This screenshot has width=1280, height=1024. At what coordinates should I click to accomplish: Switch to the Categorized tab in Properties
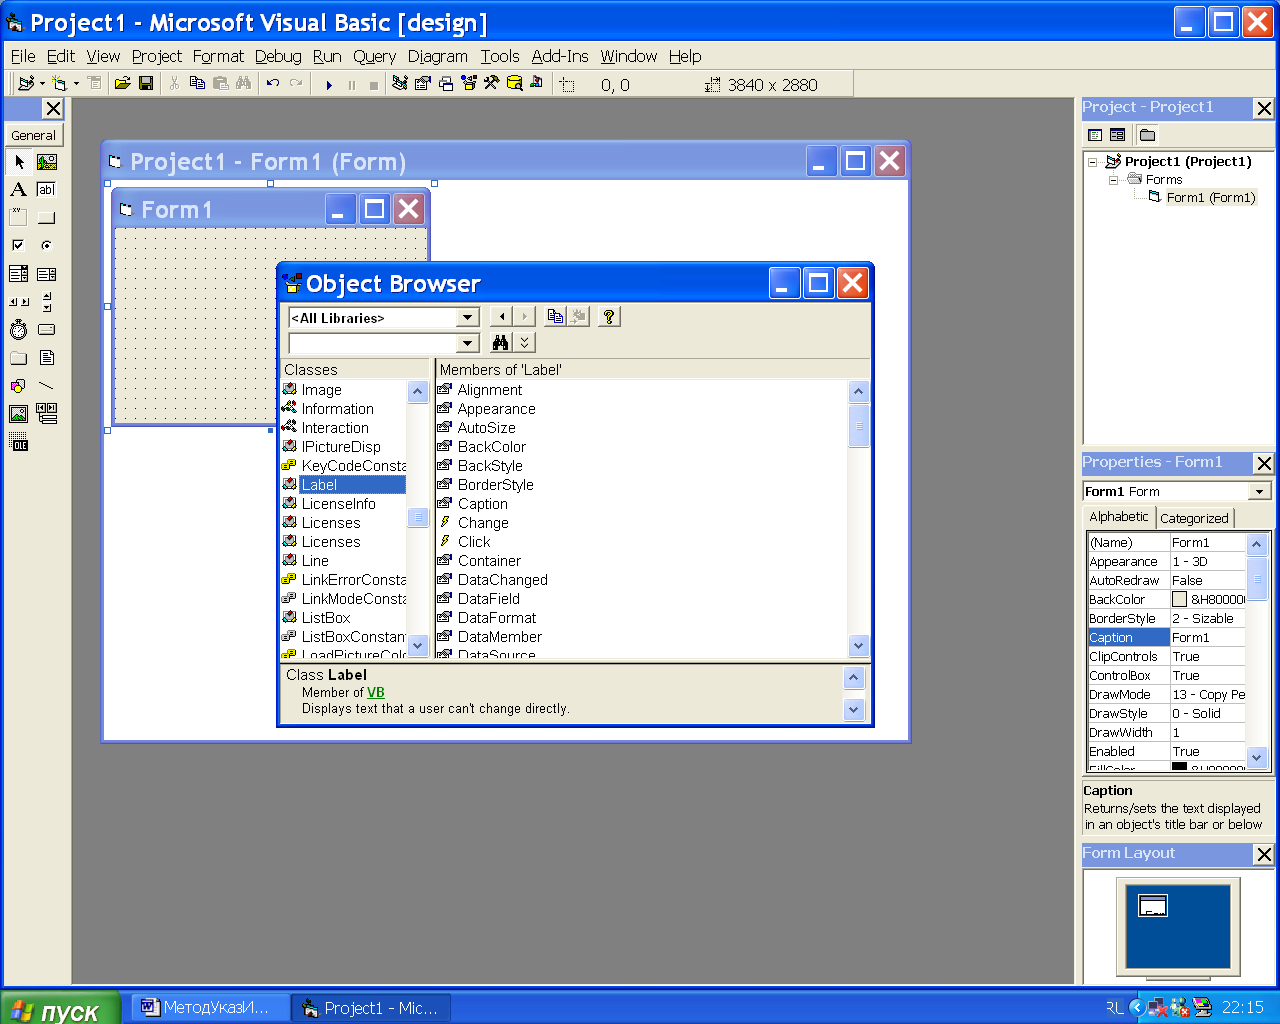(x=1194, y=518)
